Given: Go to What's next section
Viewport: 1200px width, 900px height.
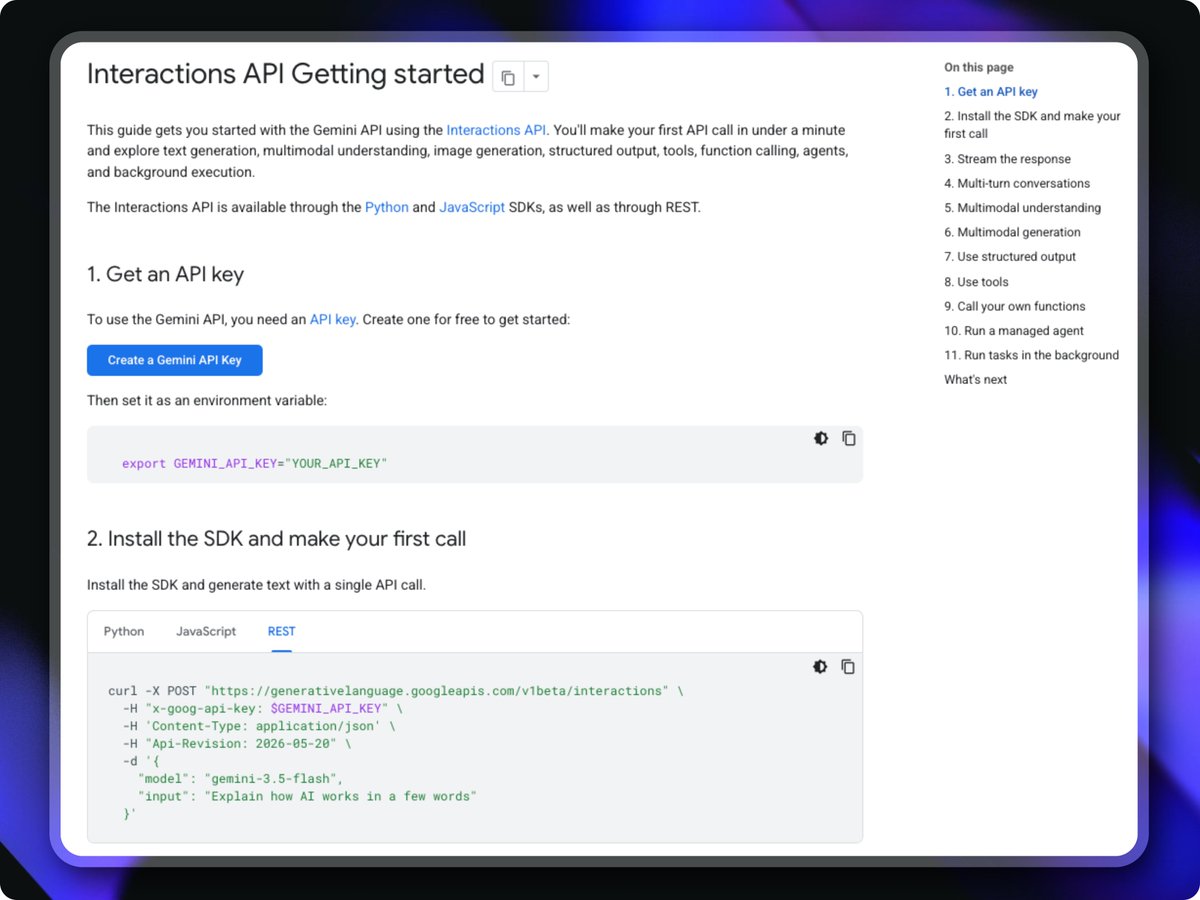Looking at the screenshot, I should pos(975,380).
